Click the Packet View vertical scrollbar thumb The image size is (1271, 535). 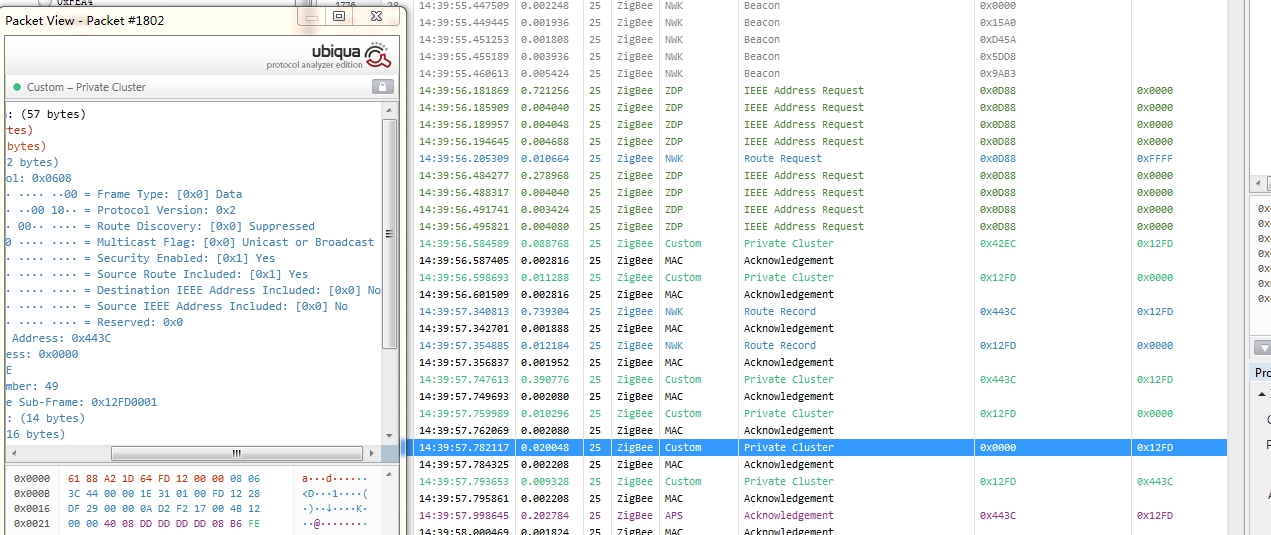(x=390, y=235)
